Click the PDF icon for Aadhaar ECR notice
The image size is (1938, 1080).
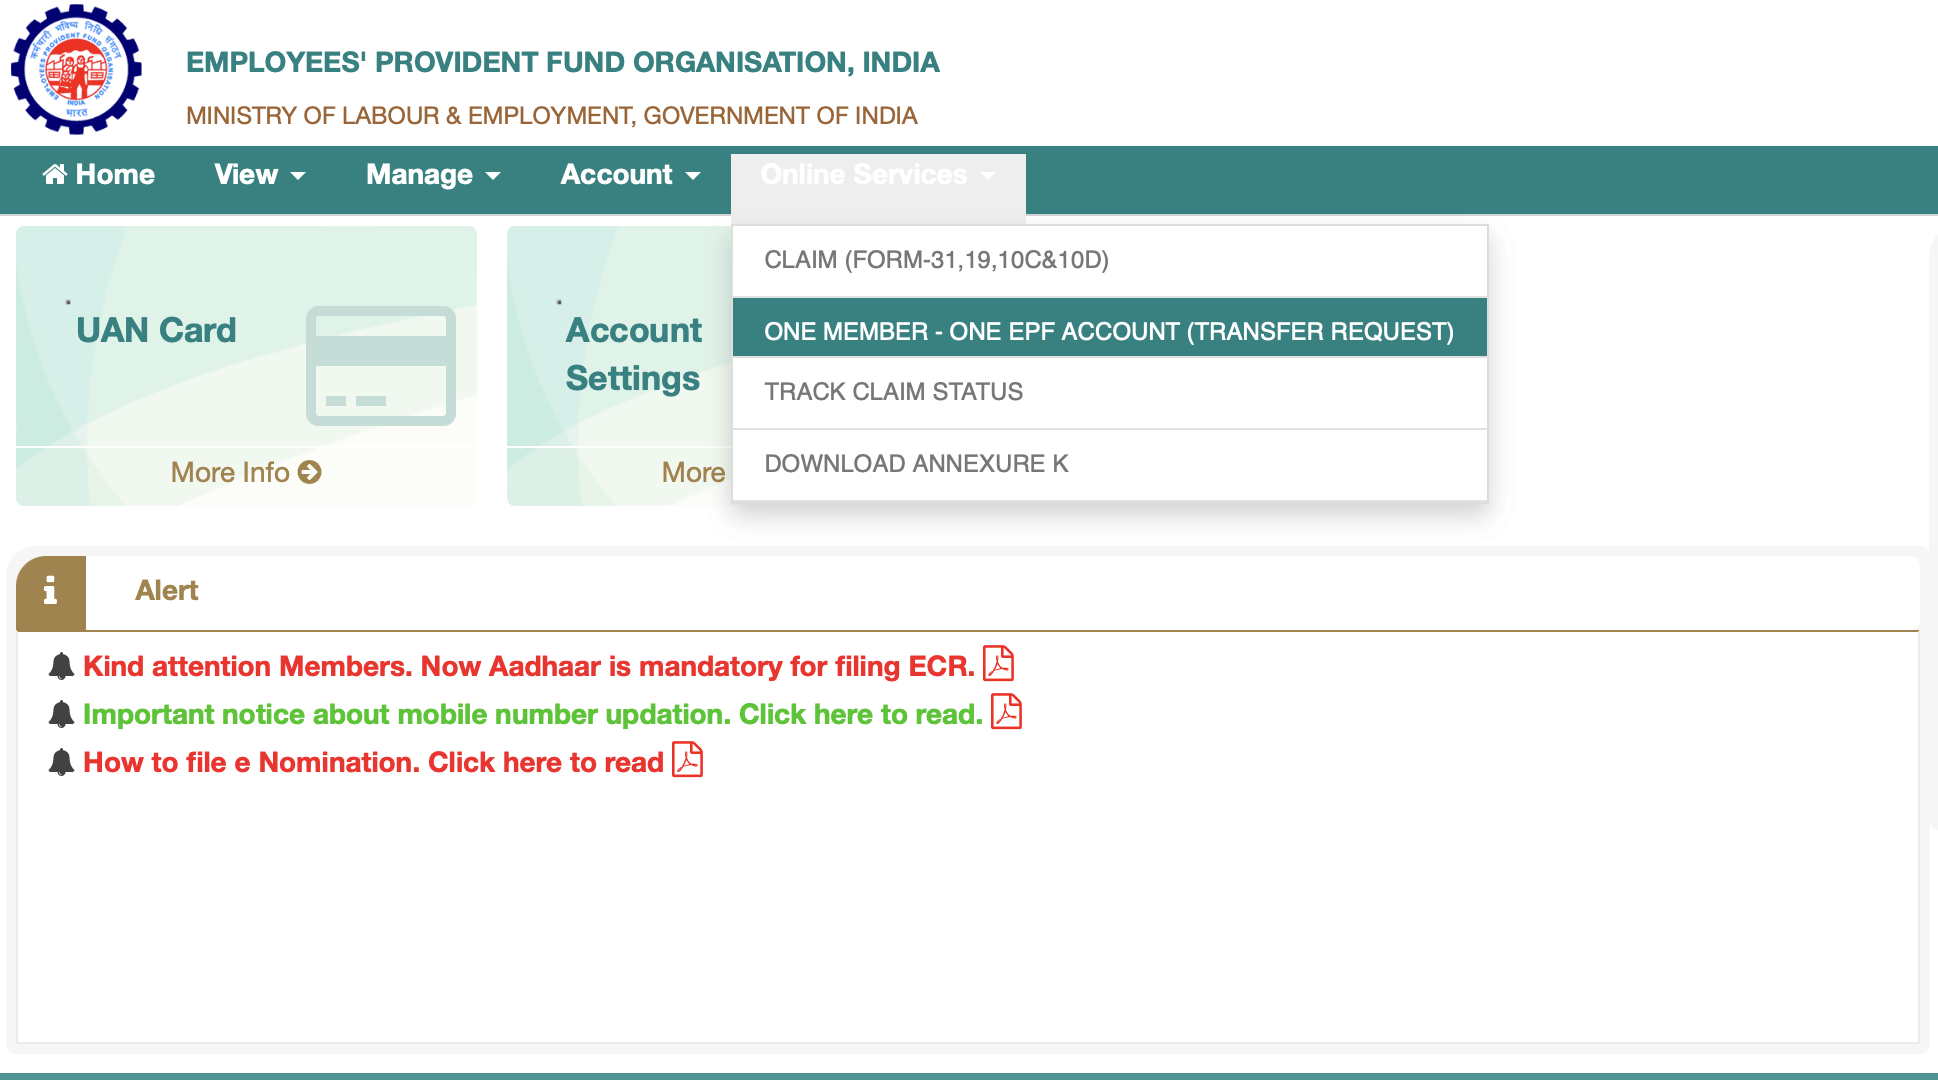click(x=999, y=665)
